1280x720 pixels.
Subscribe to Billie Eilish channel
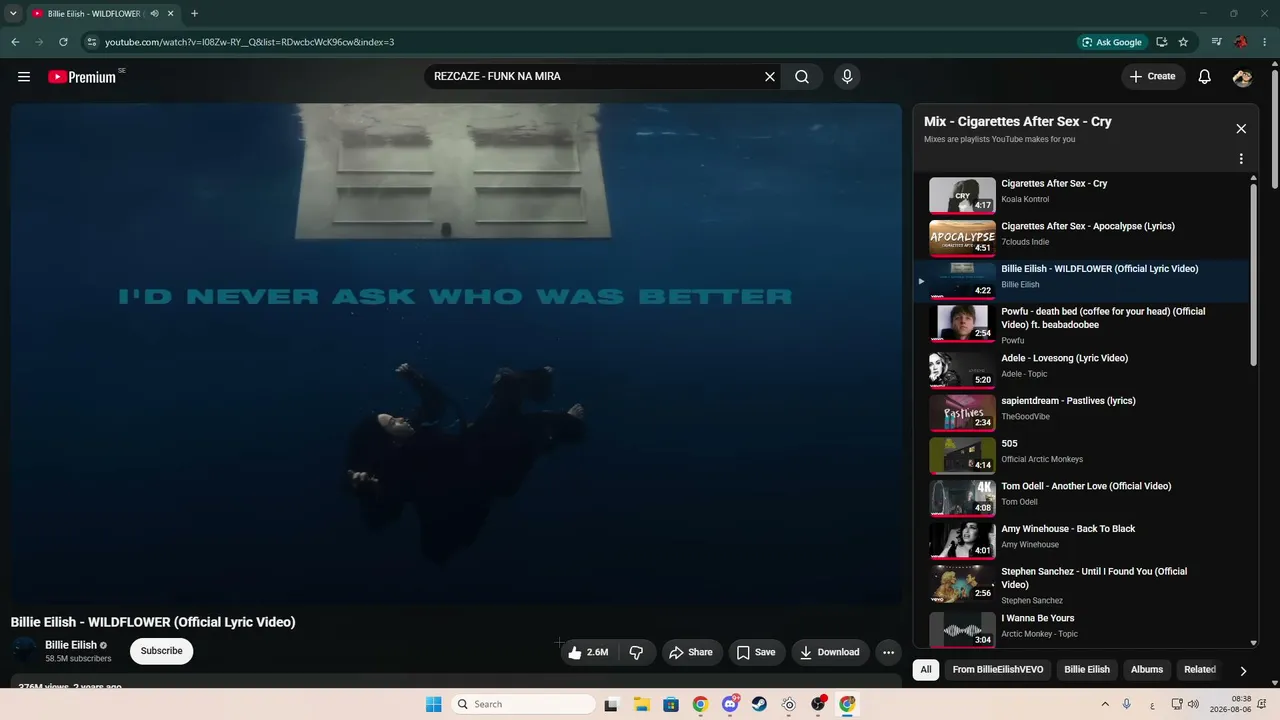161,651
